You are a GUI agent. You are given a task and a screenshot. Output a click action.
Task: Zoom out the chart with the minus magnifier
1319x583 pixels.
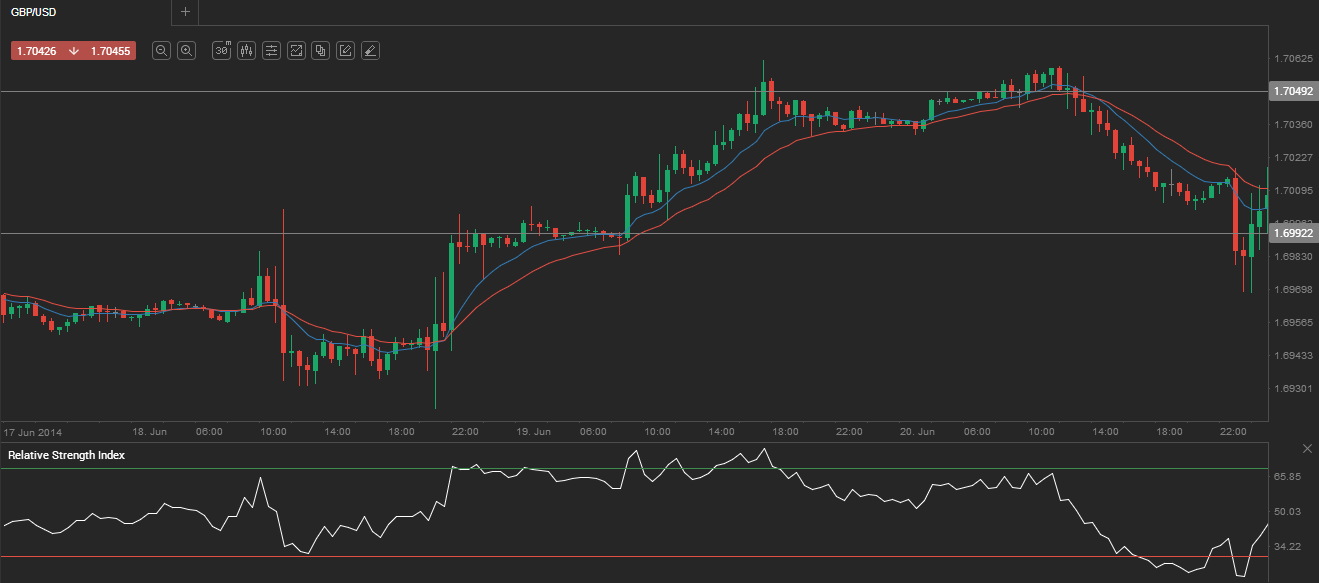point(161,50)
